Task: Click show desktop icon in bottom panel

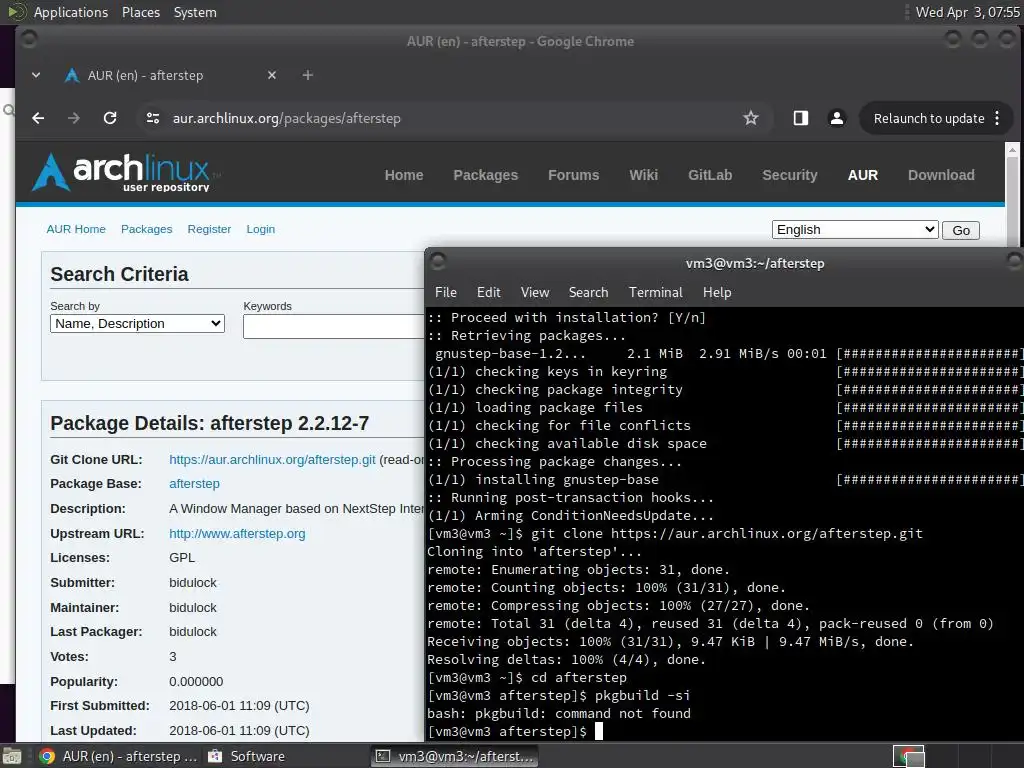Action: click(12, 757)
